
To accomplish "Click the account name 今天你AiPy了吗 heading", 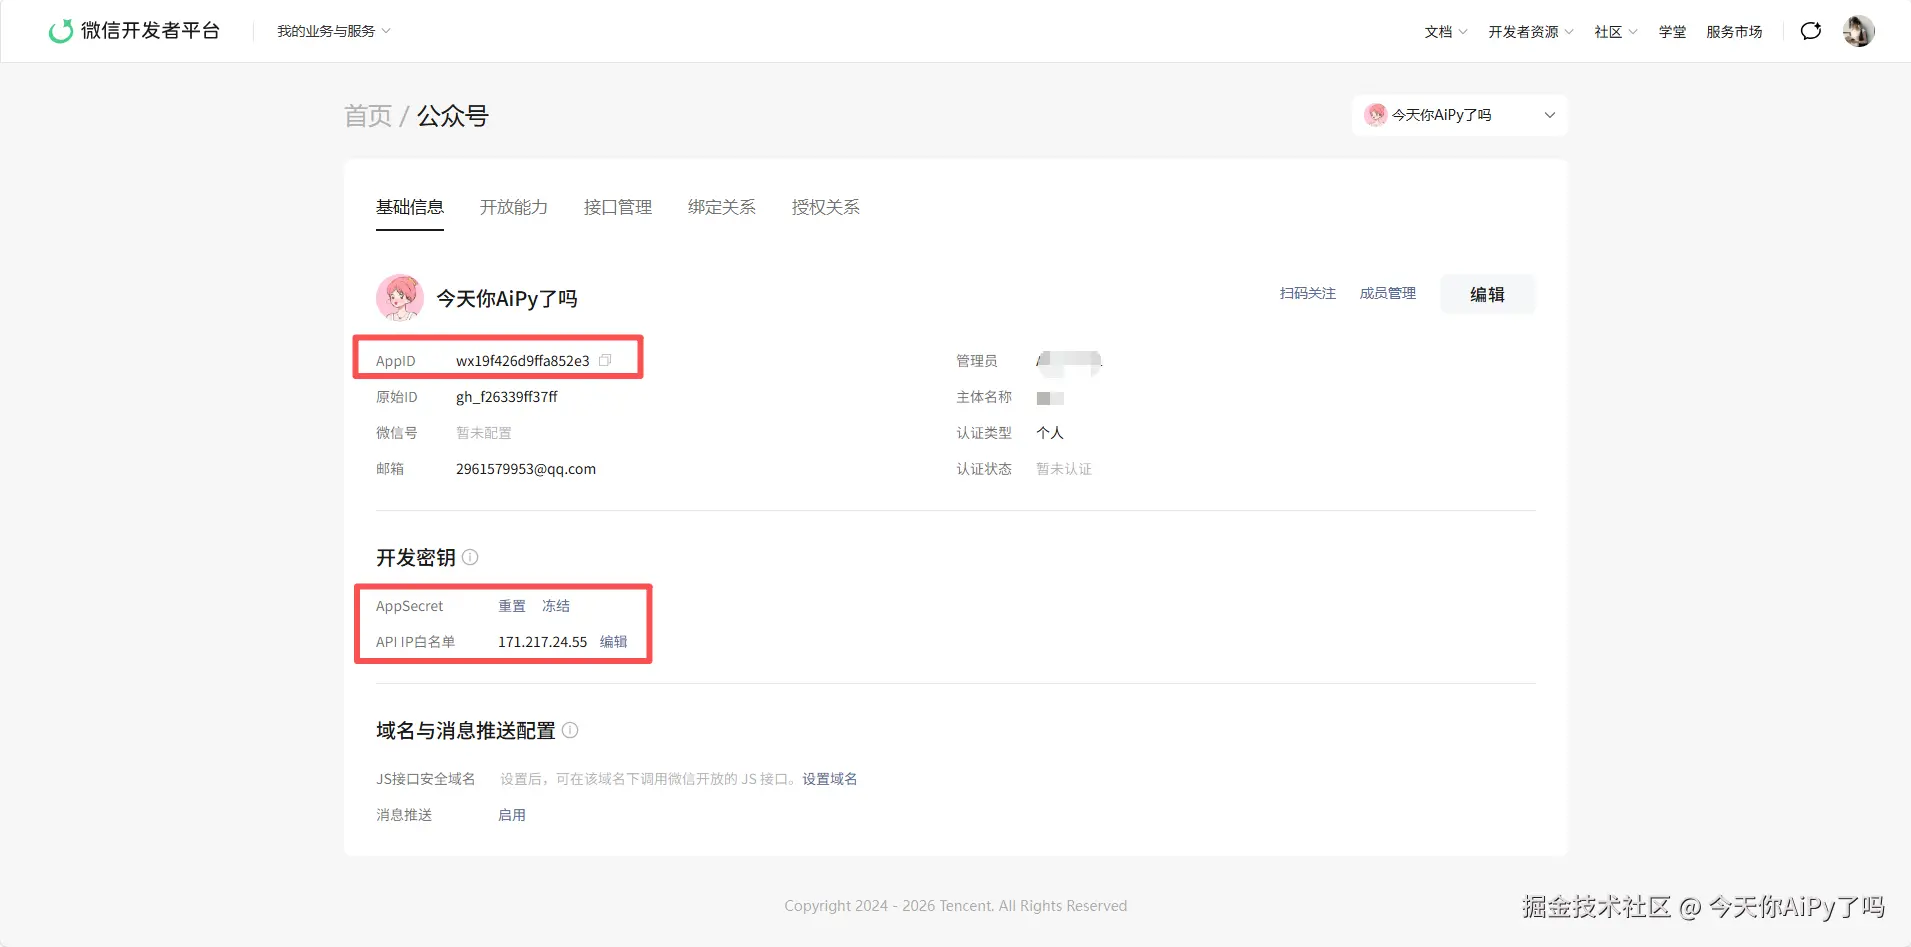I will [507, 299].
